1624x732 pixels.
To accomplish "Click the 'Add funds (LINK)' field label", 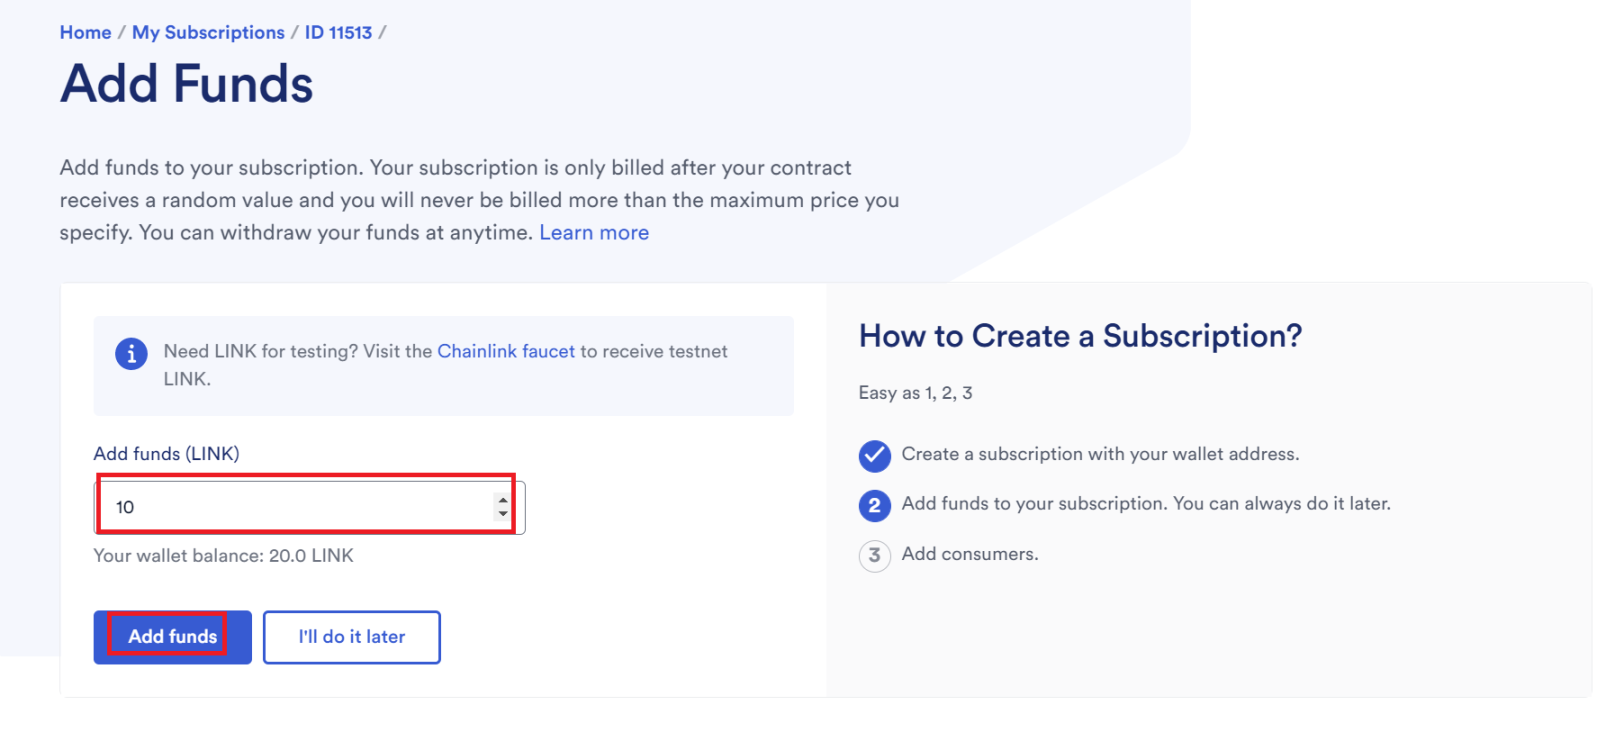I will tap(166, 454).
